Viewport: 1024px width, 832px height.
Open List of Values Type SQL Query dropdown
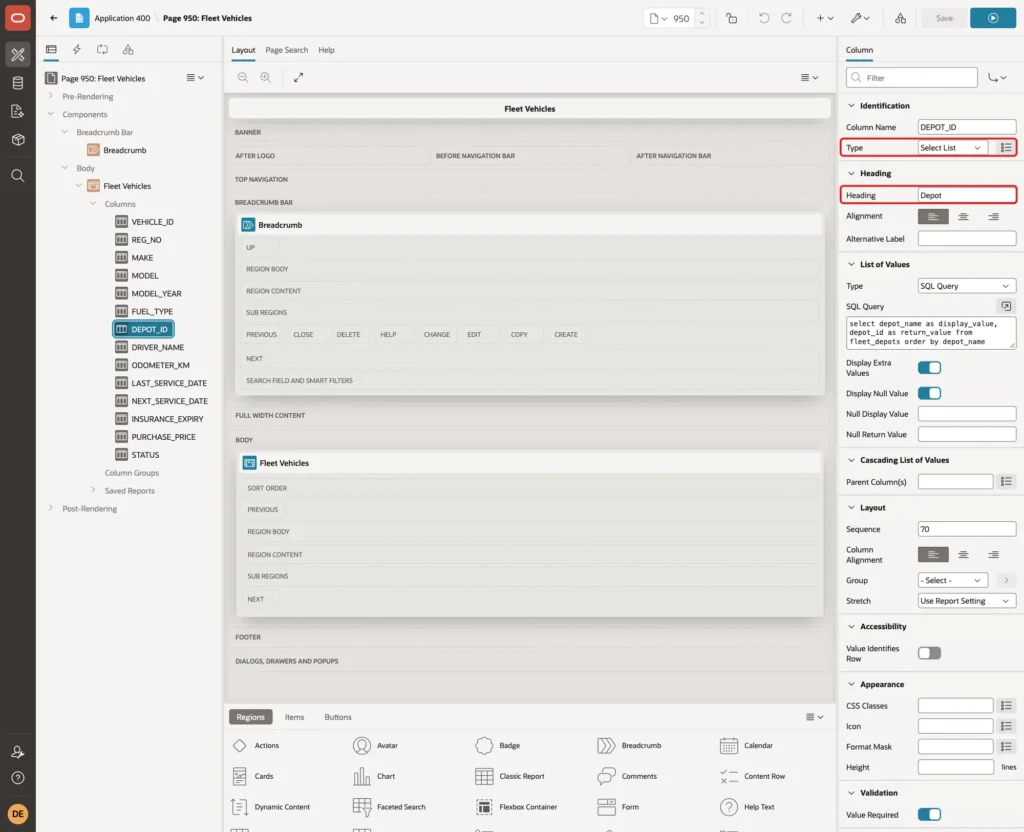click(x=967, y=286)
